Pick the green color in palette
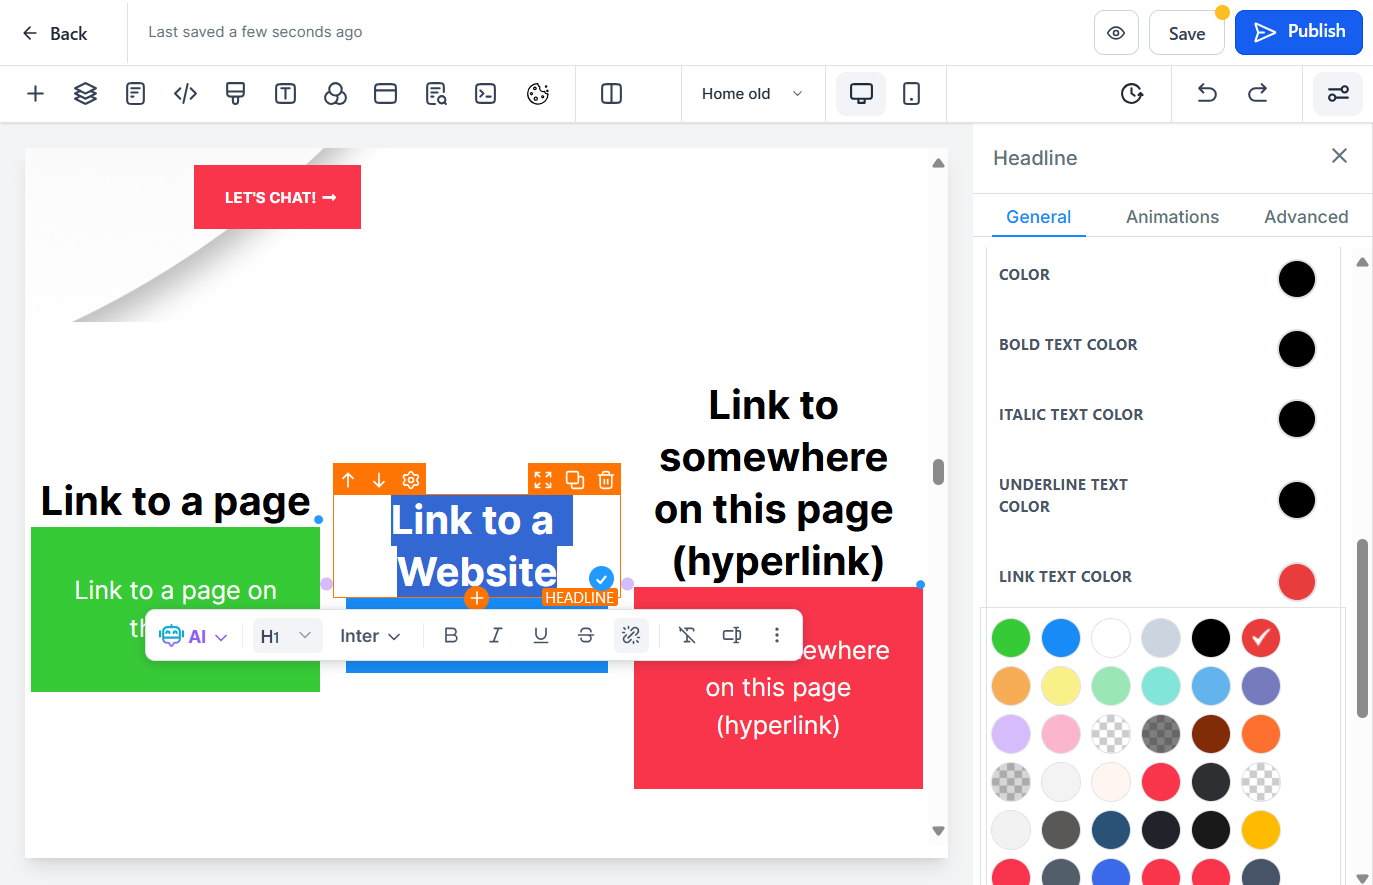 click(x=1010, y=638)
